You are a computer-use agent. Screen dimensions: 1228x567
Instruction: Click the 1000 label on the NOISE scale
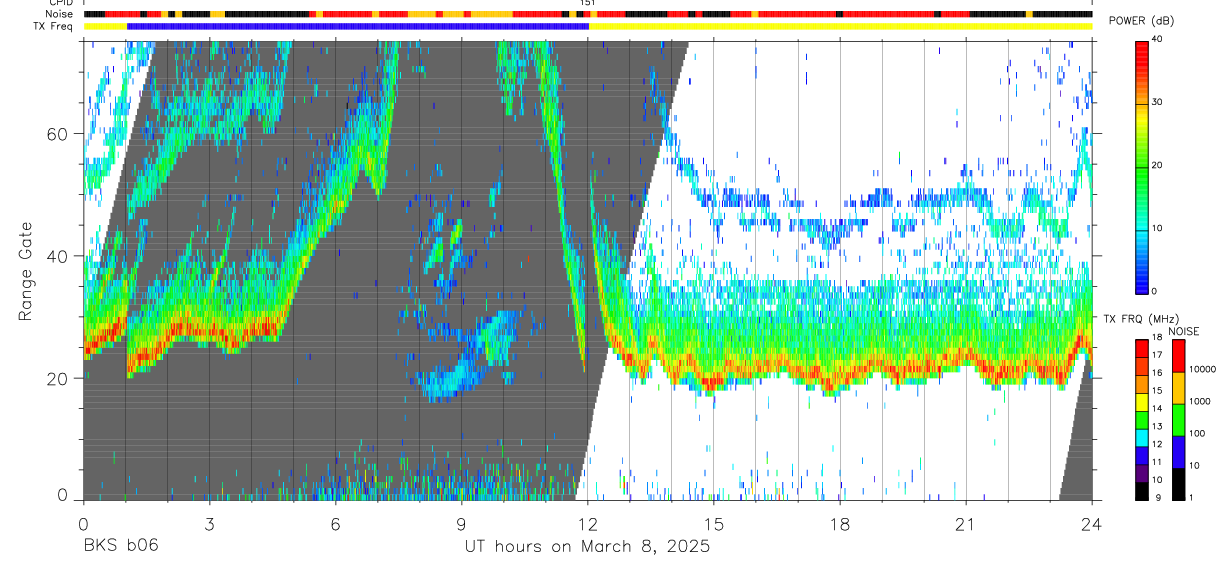click(x=1198, y=402)
